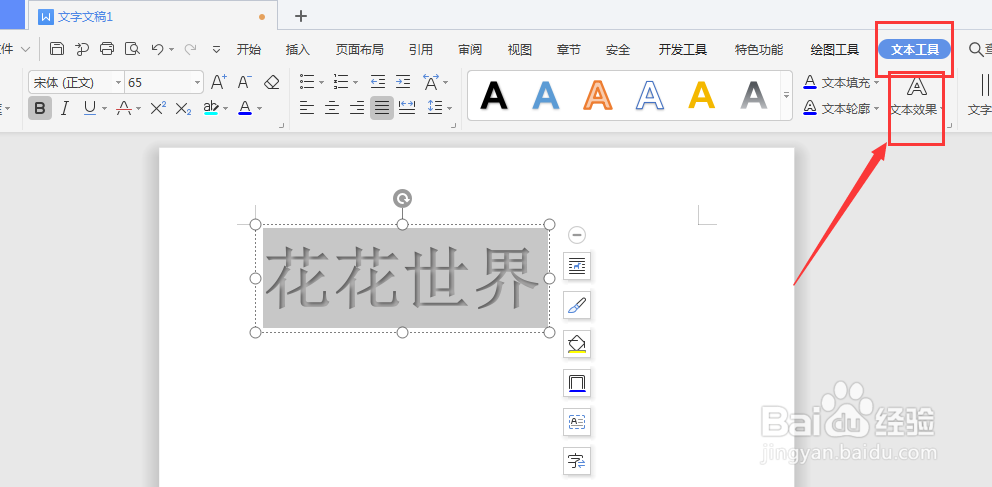Expand the WordArt style gallery
The image size is (992, 487).
coord(786,96)
